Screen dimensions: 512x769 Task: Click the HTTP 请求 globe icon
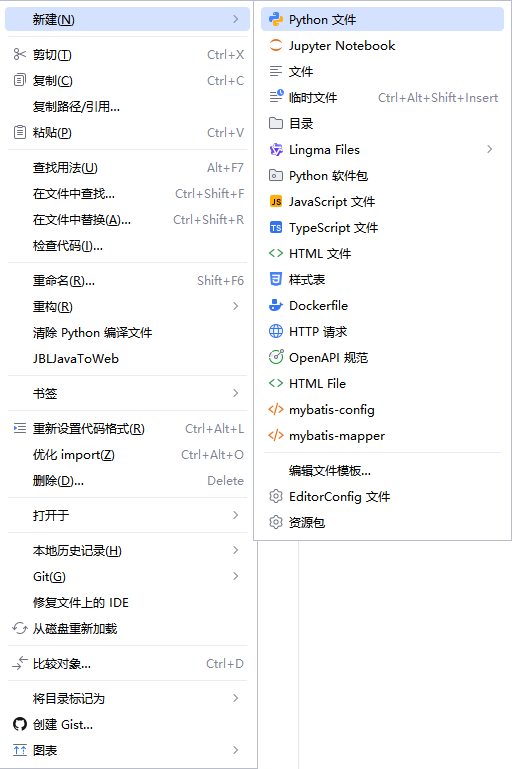coord(276,331)
